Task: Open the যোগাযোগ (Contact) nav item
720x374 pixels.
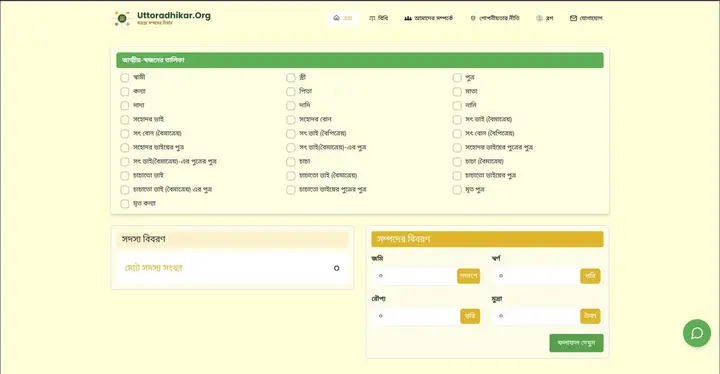Action: tap(586, 18)
